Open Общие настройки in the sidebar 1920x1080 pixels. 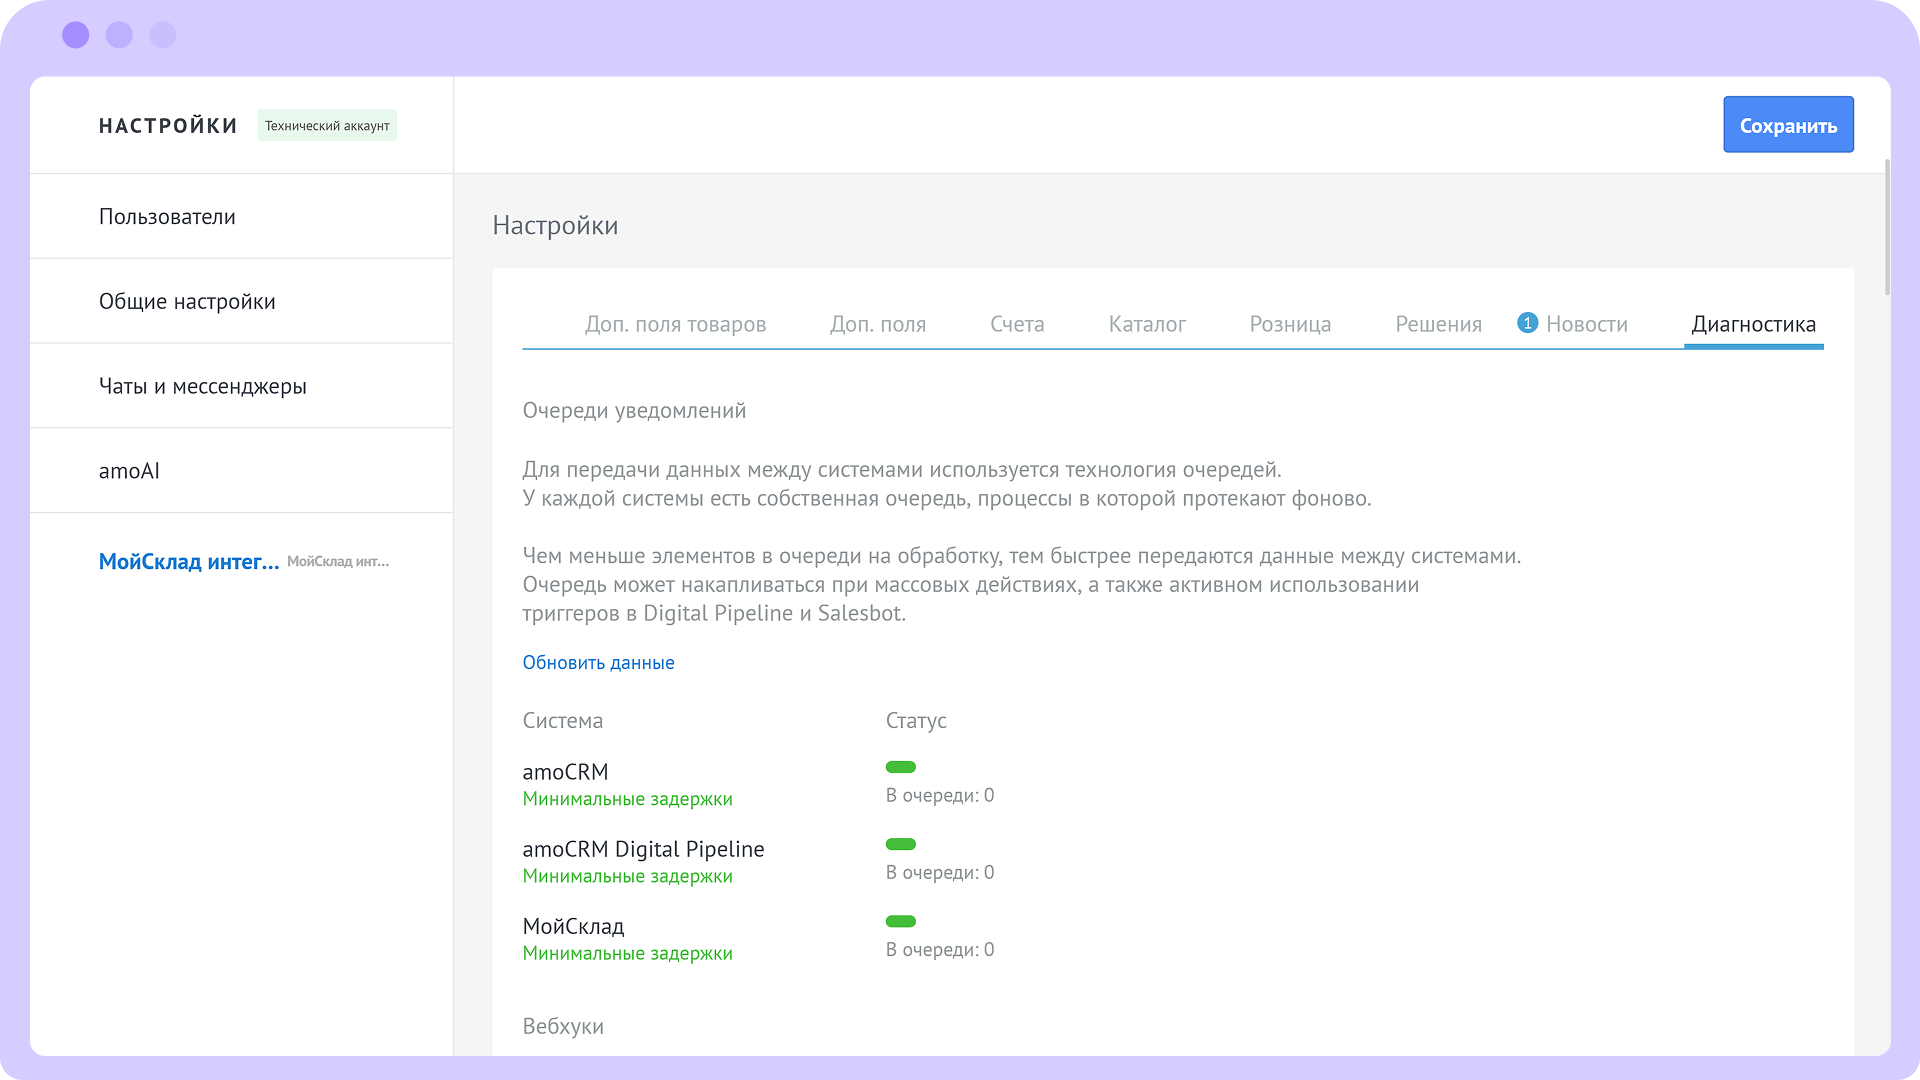187,302
